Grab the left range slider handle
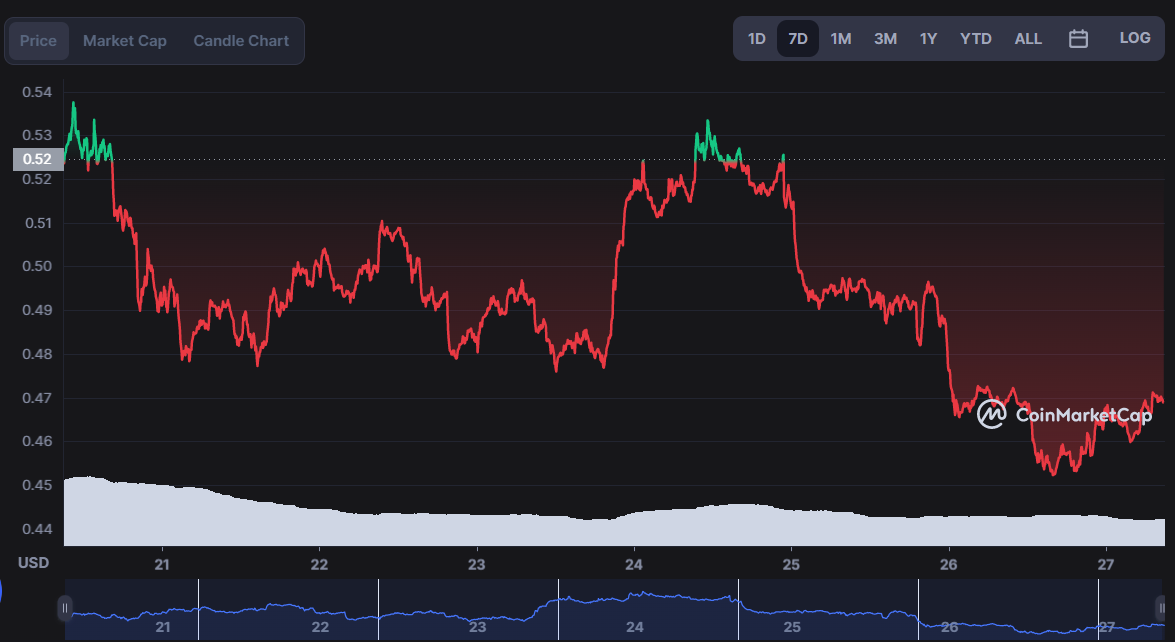Screen dimensions: 1175x642 pos(64,608)
